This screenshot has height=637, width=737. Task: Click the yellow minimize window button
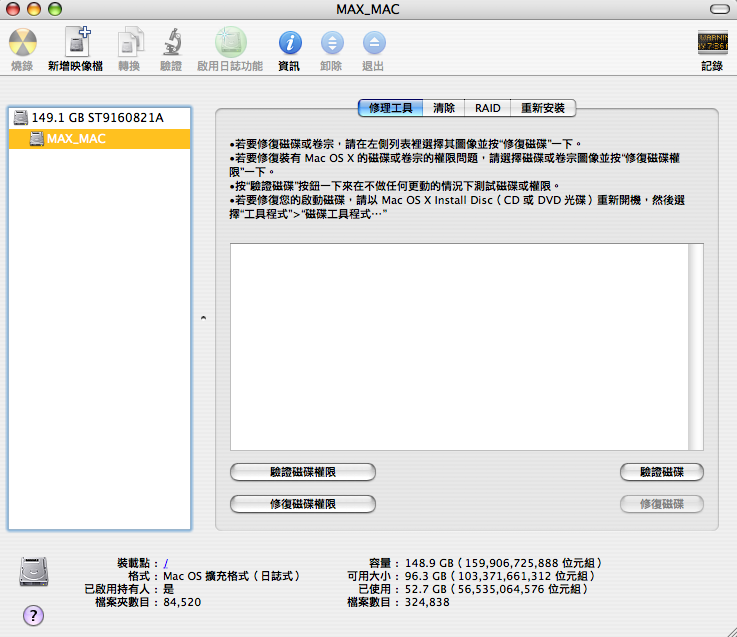point(34,9)
